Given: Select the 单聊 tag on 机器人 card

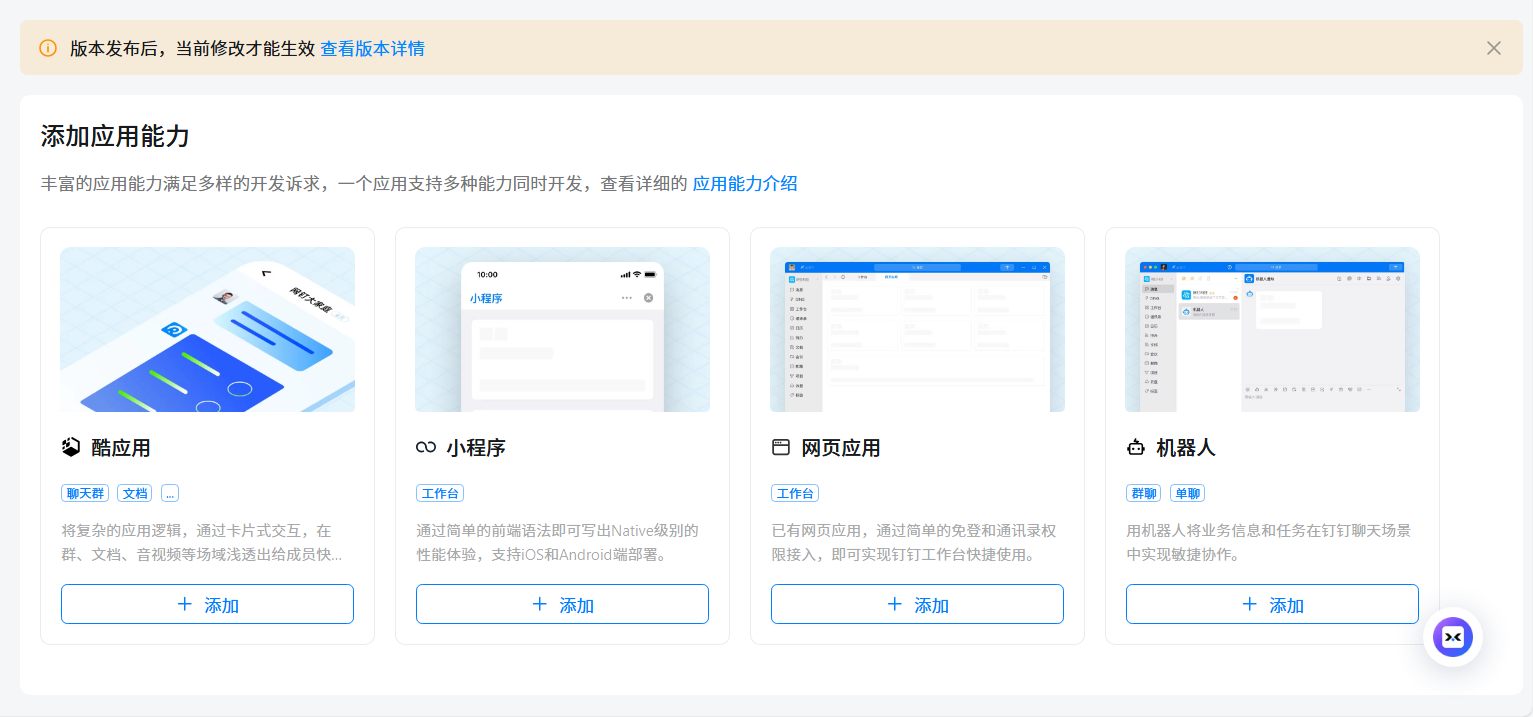Looking at the screenshot, I should click(1187, 493).
